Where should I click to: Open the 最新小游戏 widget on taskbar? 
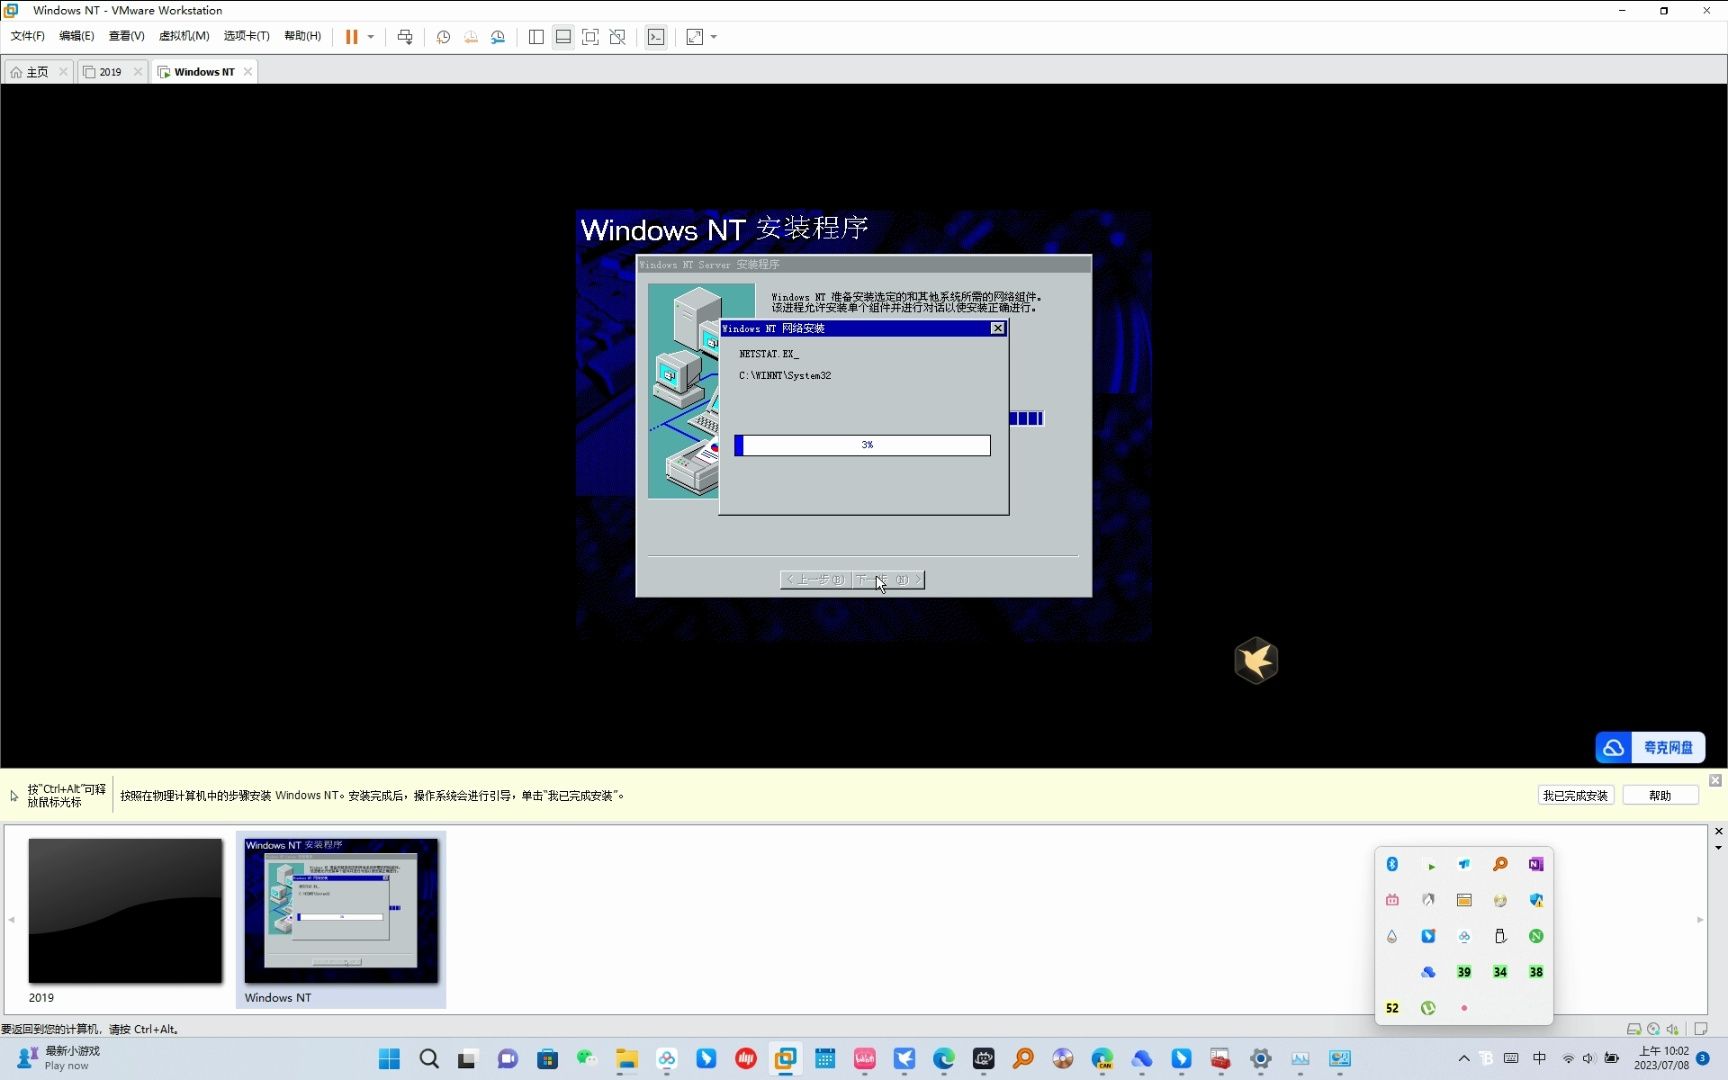58,1058
